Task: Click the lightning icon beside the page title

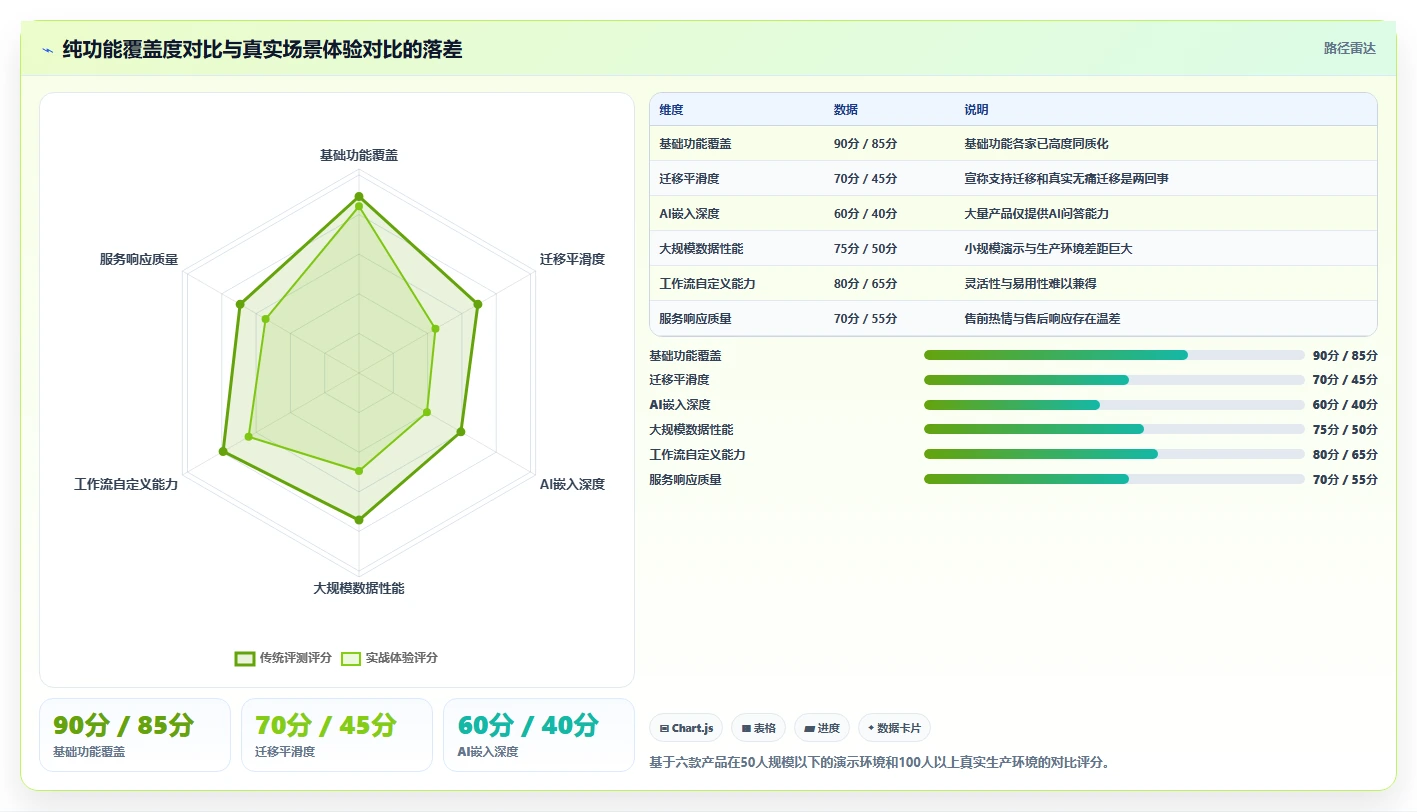Action: [x=48, y=49]
